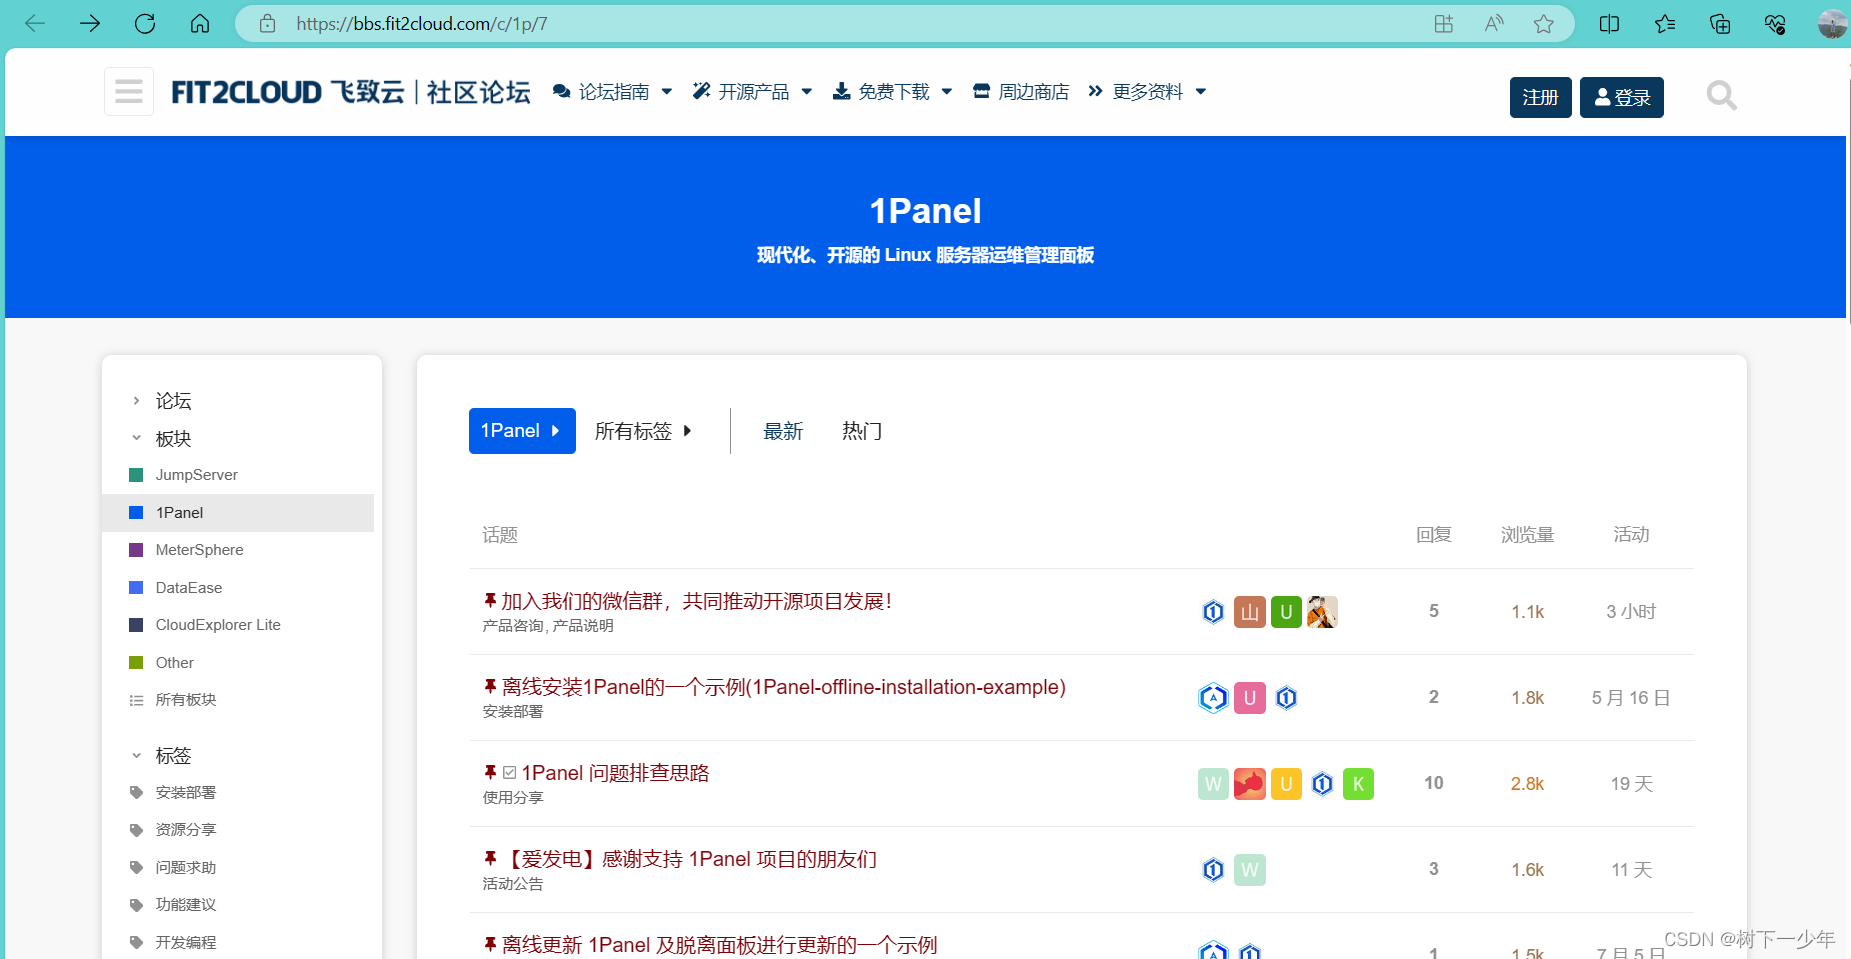Open read aloud icon in address bar
The width and height of the screenshot is (1851, 959).
click(1494, 24)
